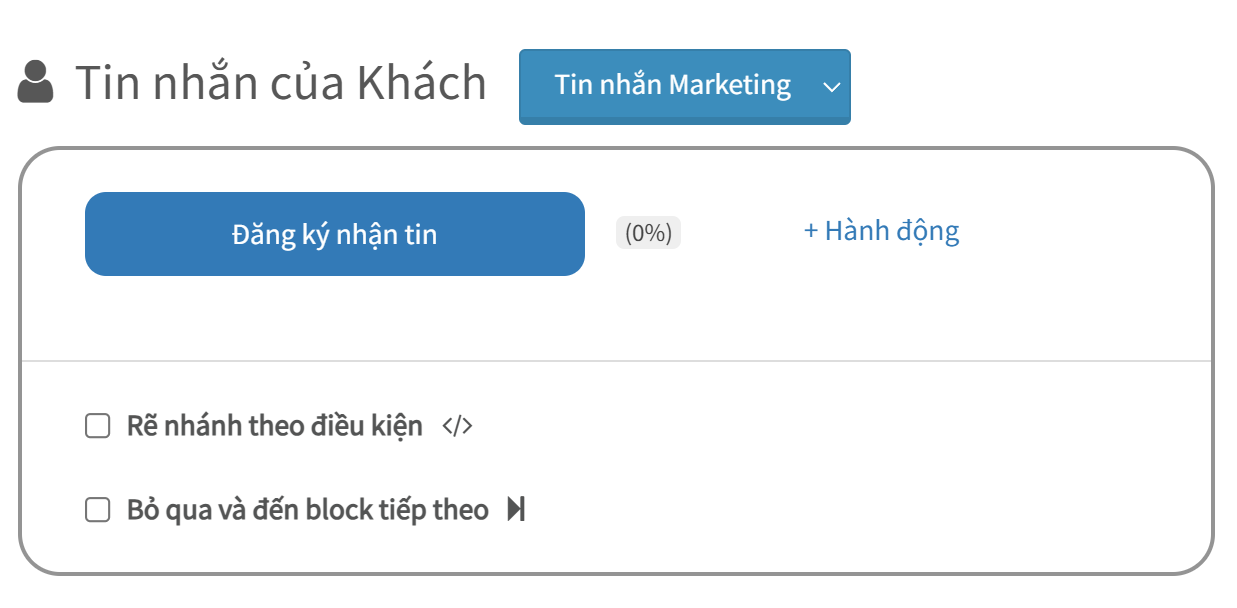Viewport: 1237px width, 608px height.
Task: Click the Tin nhắn của Khách heading
Action: click(x=281, y=83)
